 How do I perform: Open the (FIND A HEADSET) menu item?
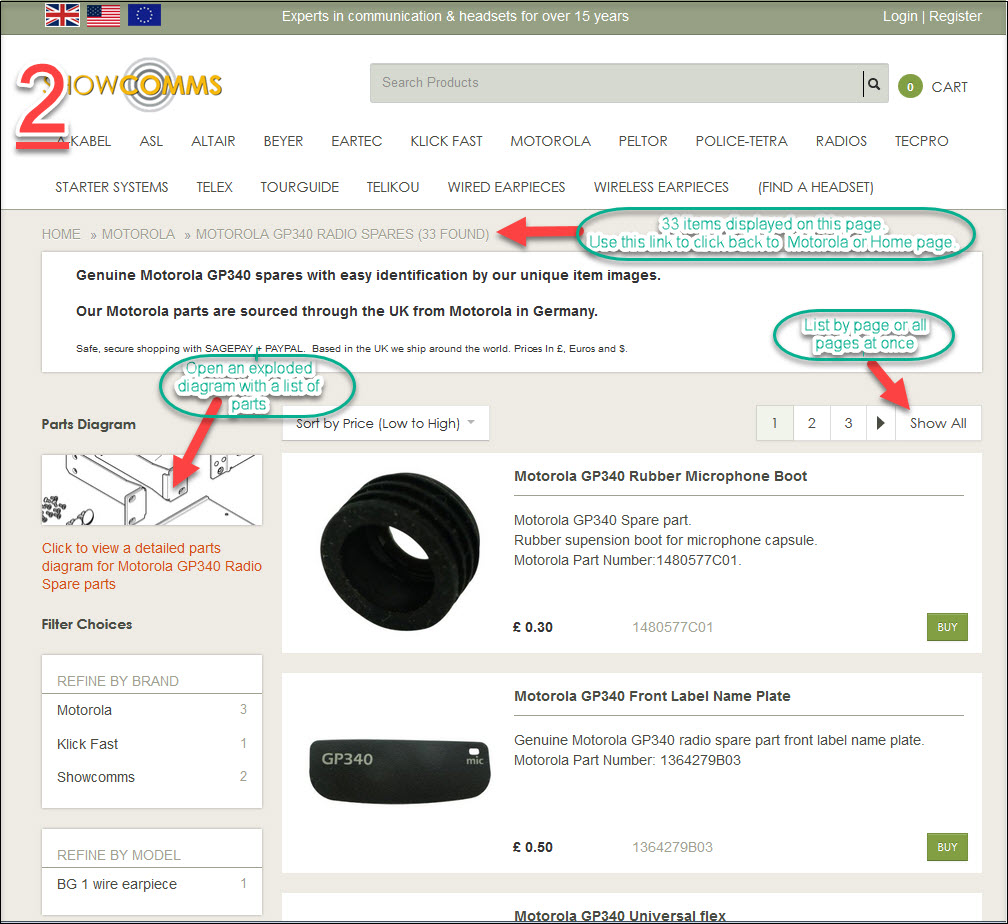(815, 187)
